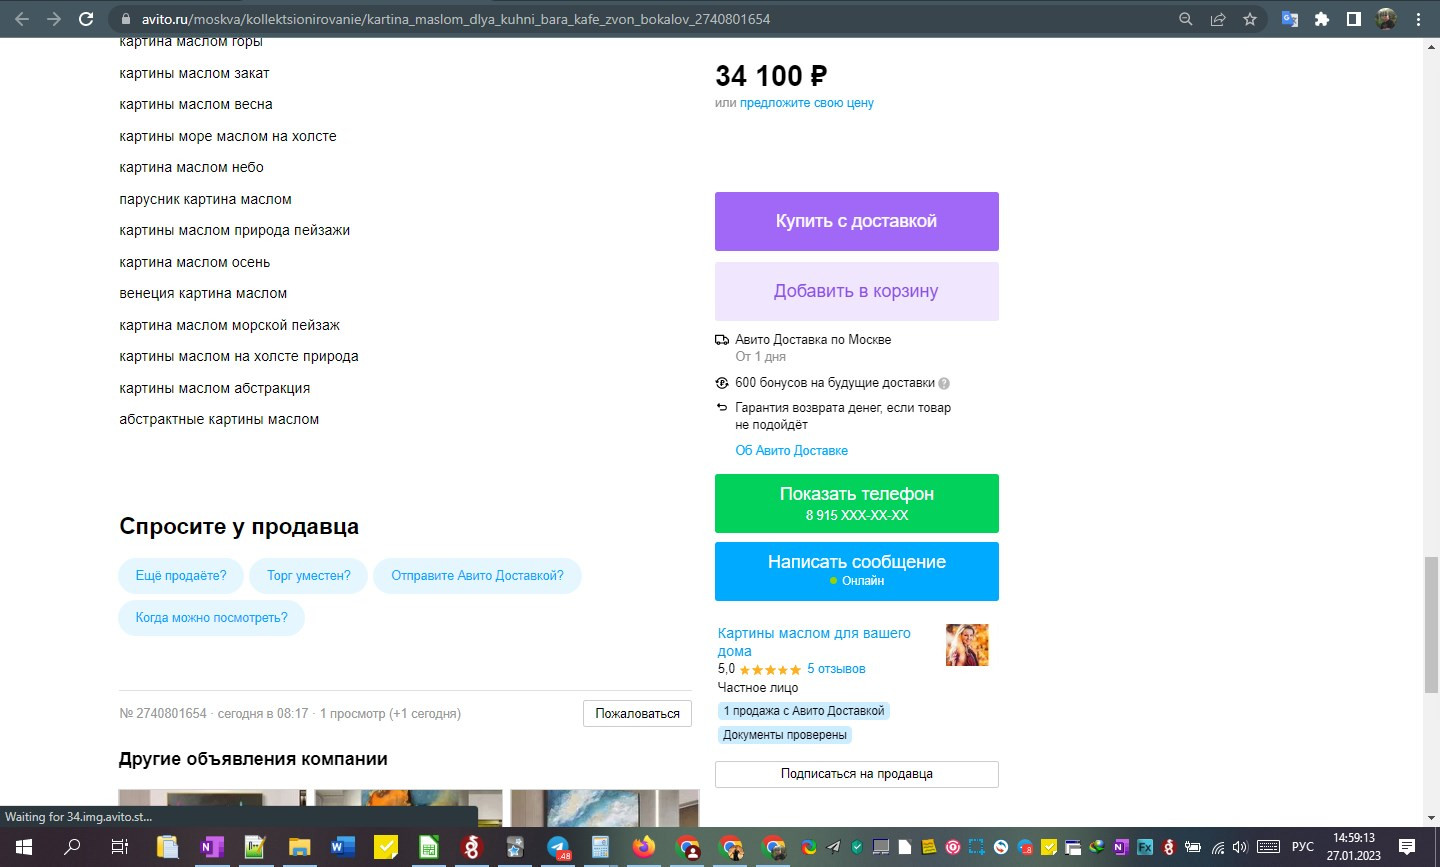Screen dimensions: 1440x867
Task: Toggle the browser side panel
Action: [1354, 19]
